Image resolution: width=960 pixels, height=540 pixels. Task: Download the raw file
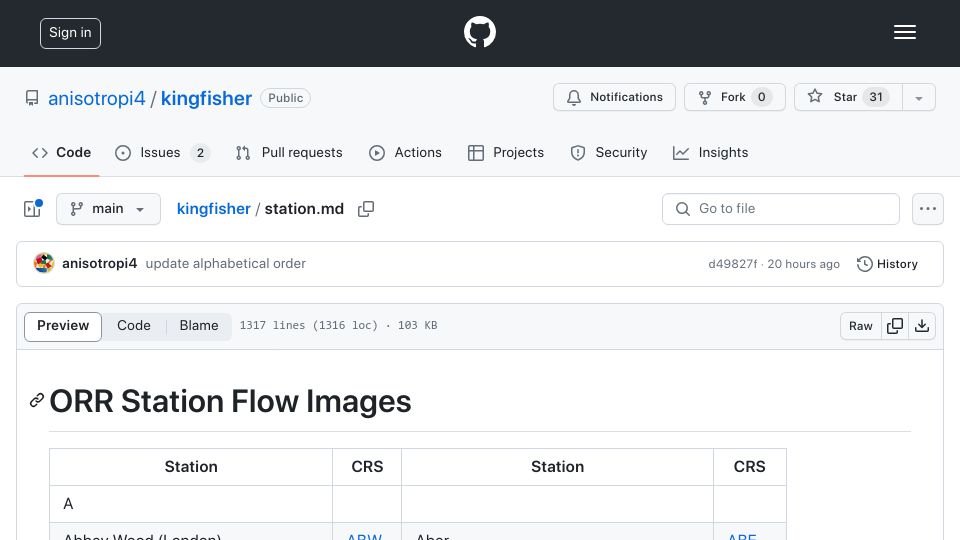coord(921,326)
